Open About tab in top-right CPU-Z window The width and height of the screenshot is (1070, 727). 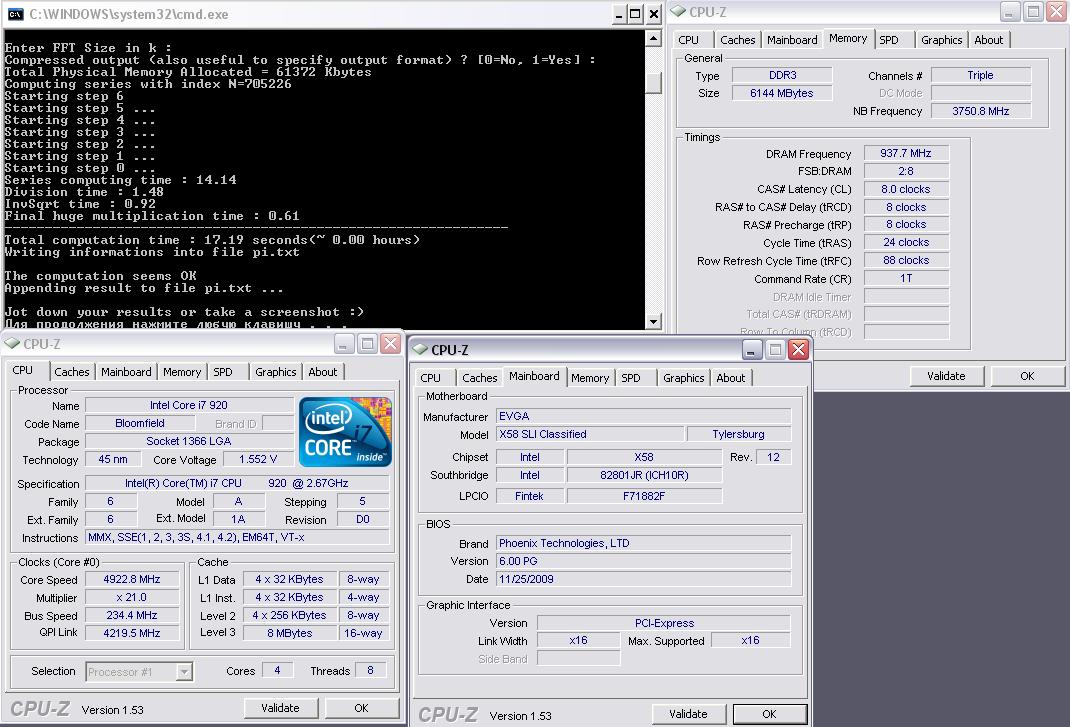988,40
